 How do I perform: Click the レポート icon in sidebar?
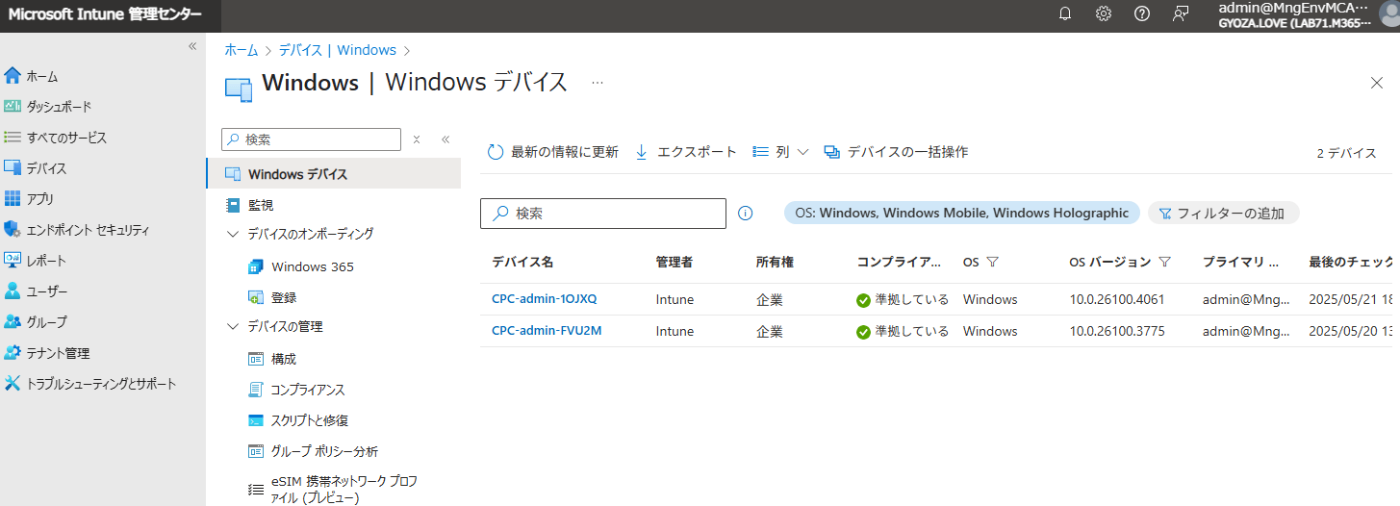(x=12, y=261)
